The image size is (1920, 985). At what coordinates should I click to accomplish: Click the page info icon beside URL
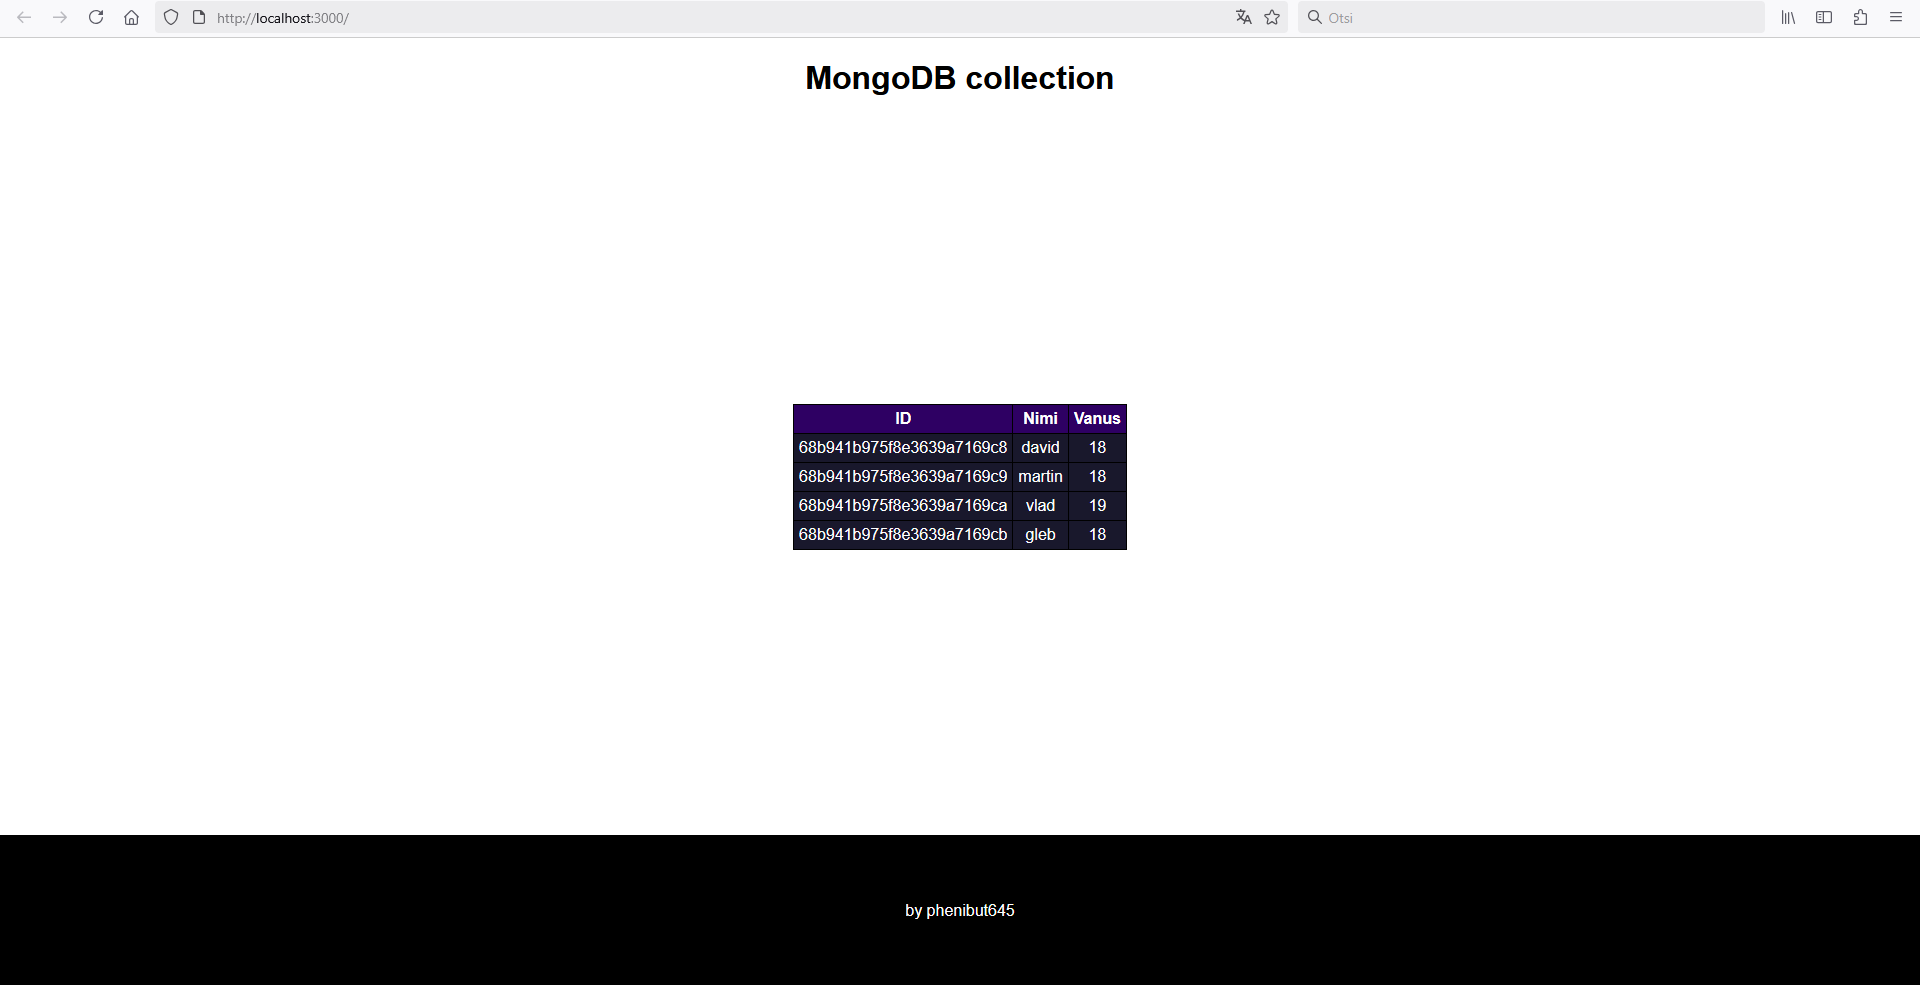(x=199, y=18)
